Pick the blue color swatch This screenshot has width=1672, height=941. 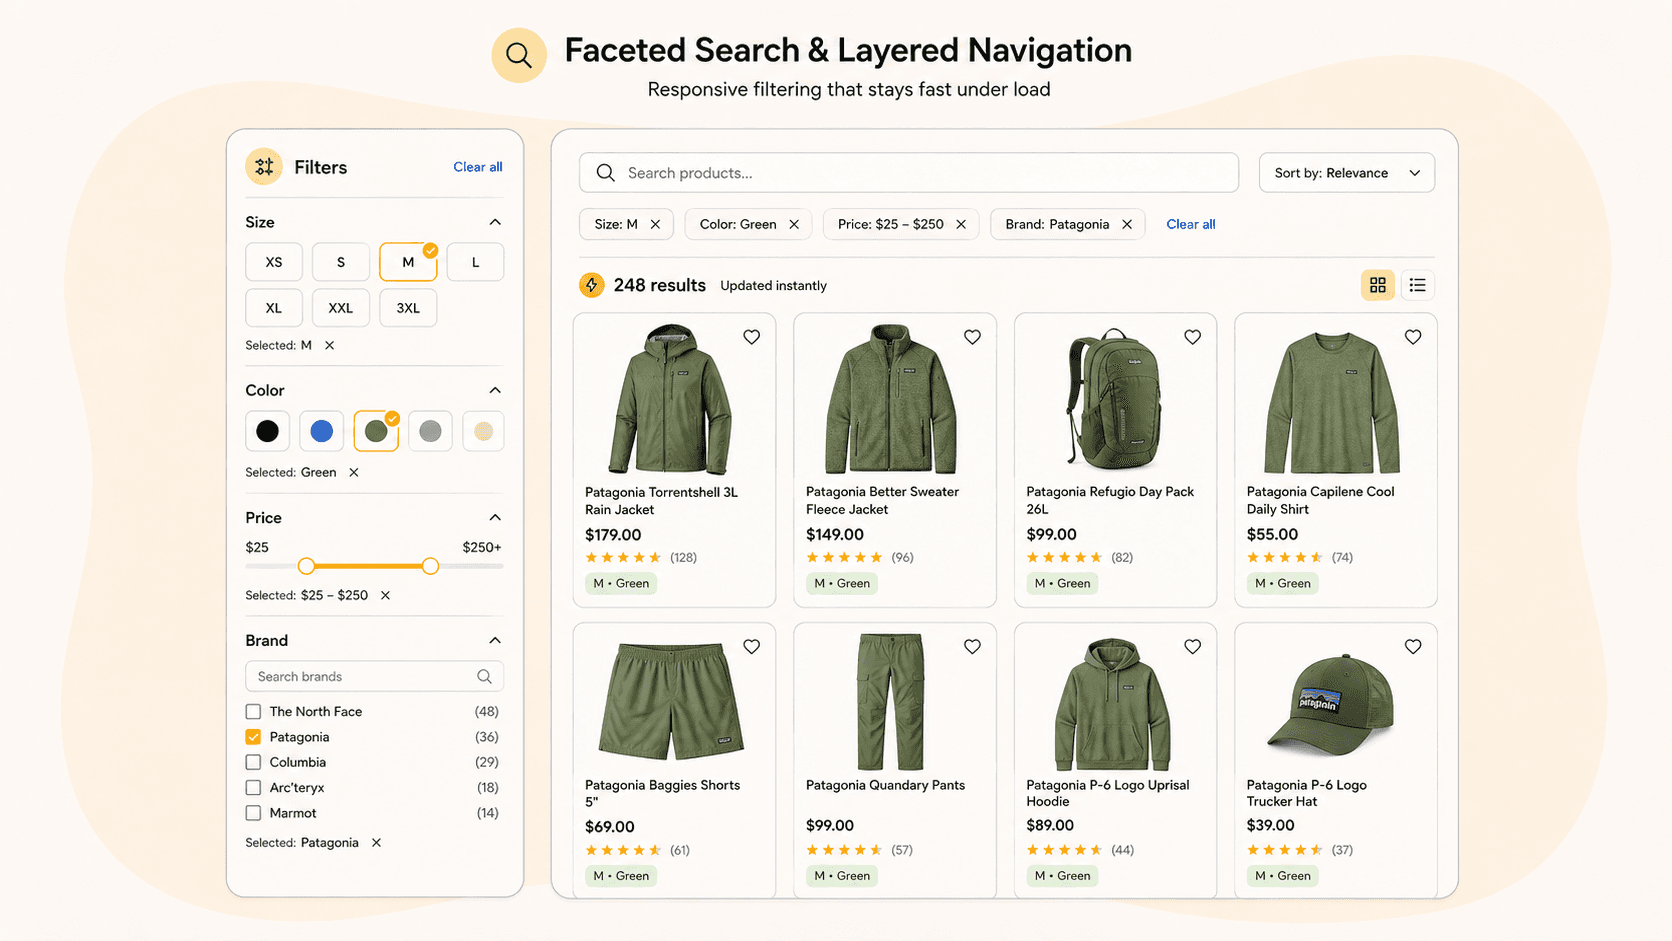pos(322,431)
